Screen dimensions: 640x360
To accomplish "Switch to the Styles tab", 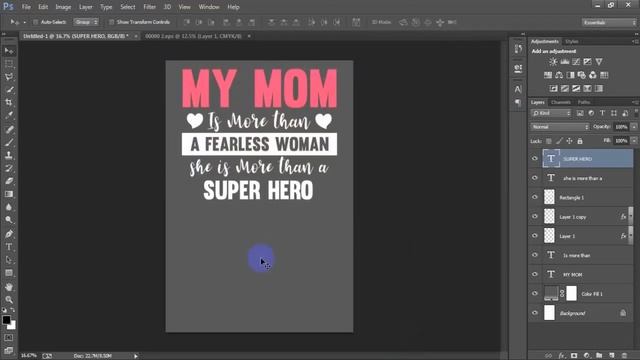I will pyautogui.click(x=571, y=42).
